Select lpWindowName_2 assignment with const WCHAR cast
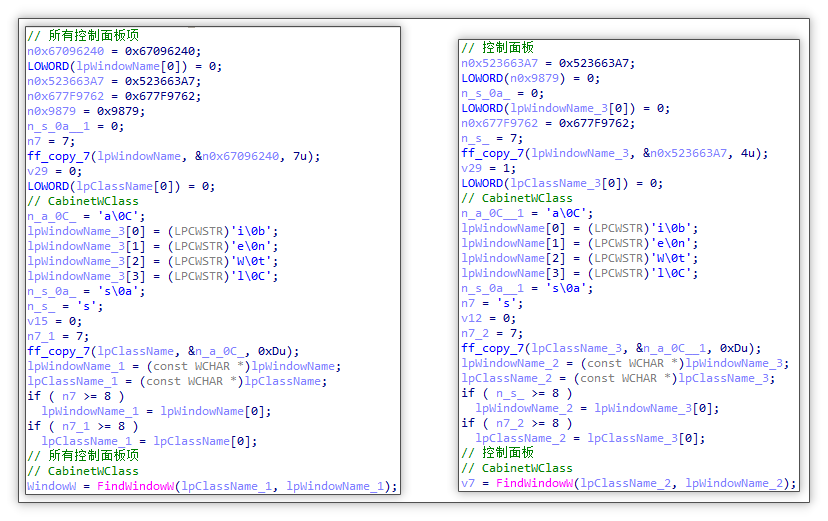The width and height of the screenshot is (828, 521). 625,363
